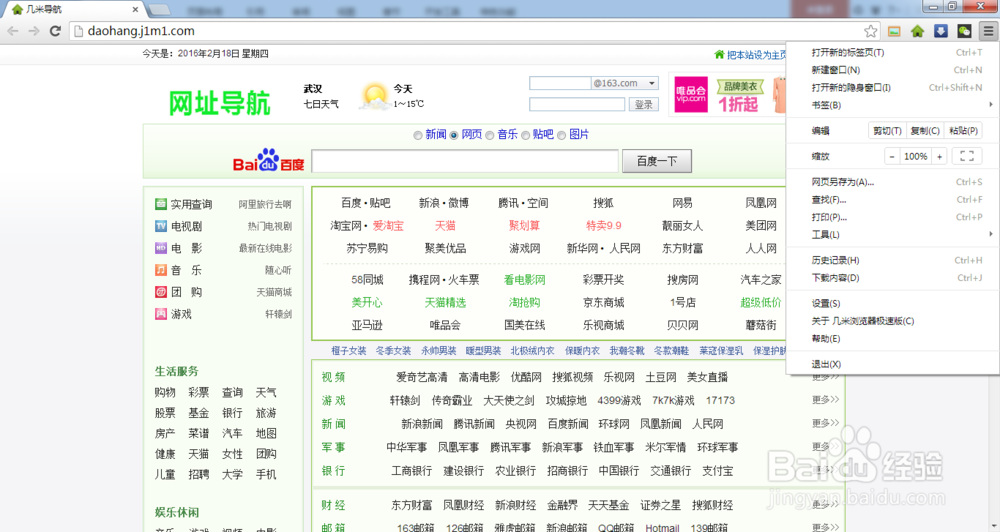Click the mail username input field
The image size is (1000, 532).
[x=560, y=84]
